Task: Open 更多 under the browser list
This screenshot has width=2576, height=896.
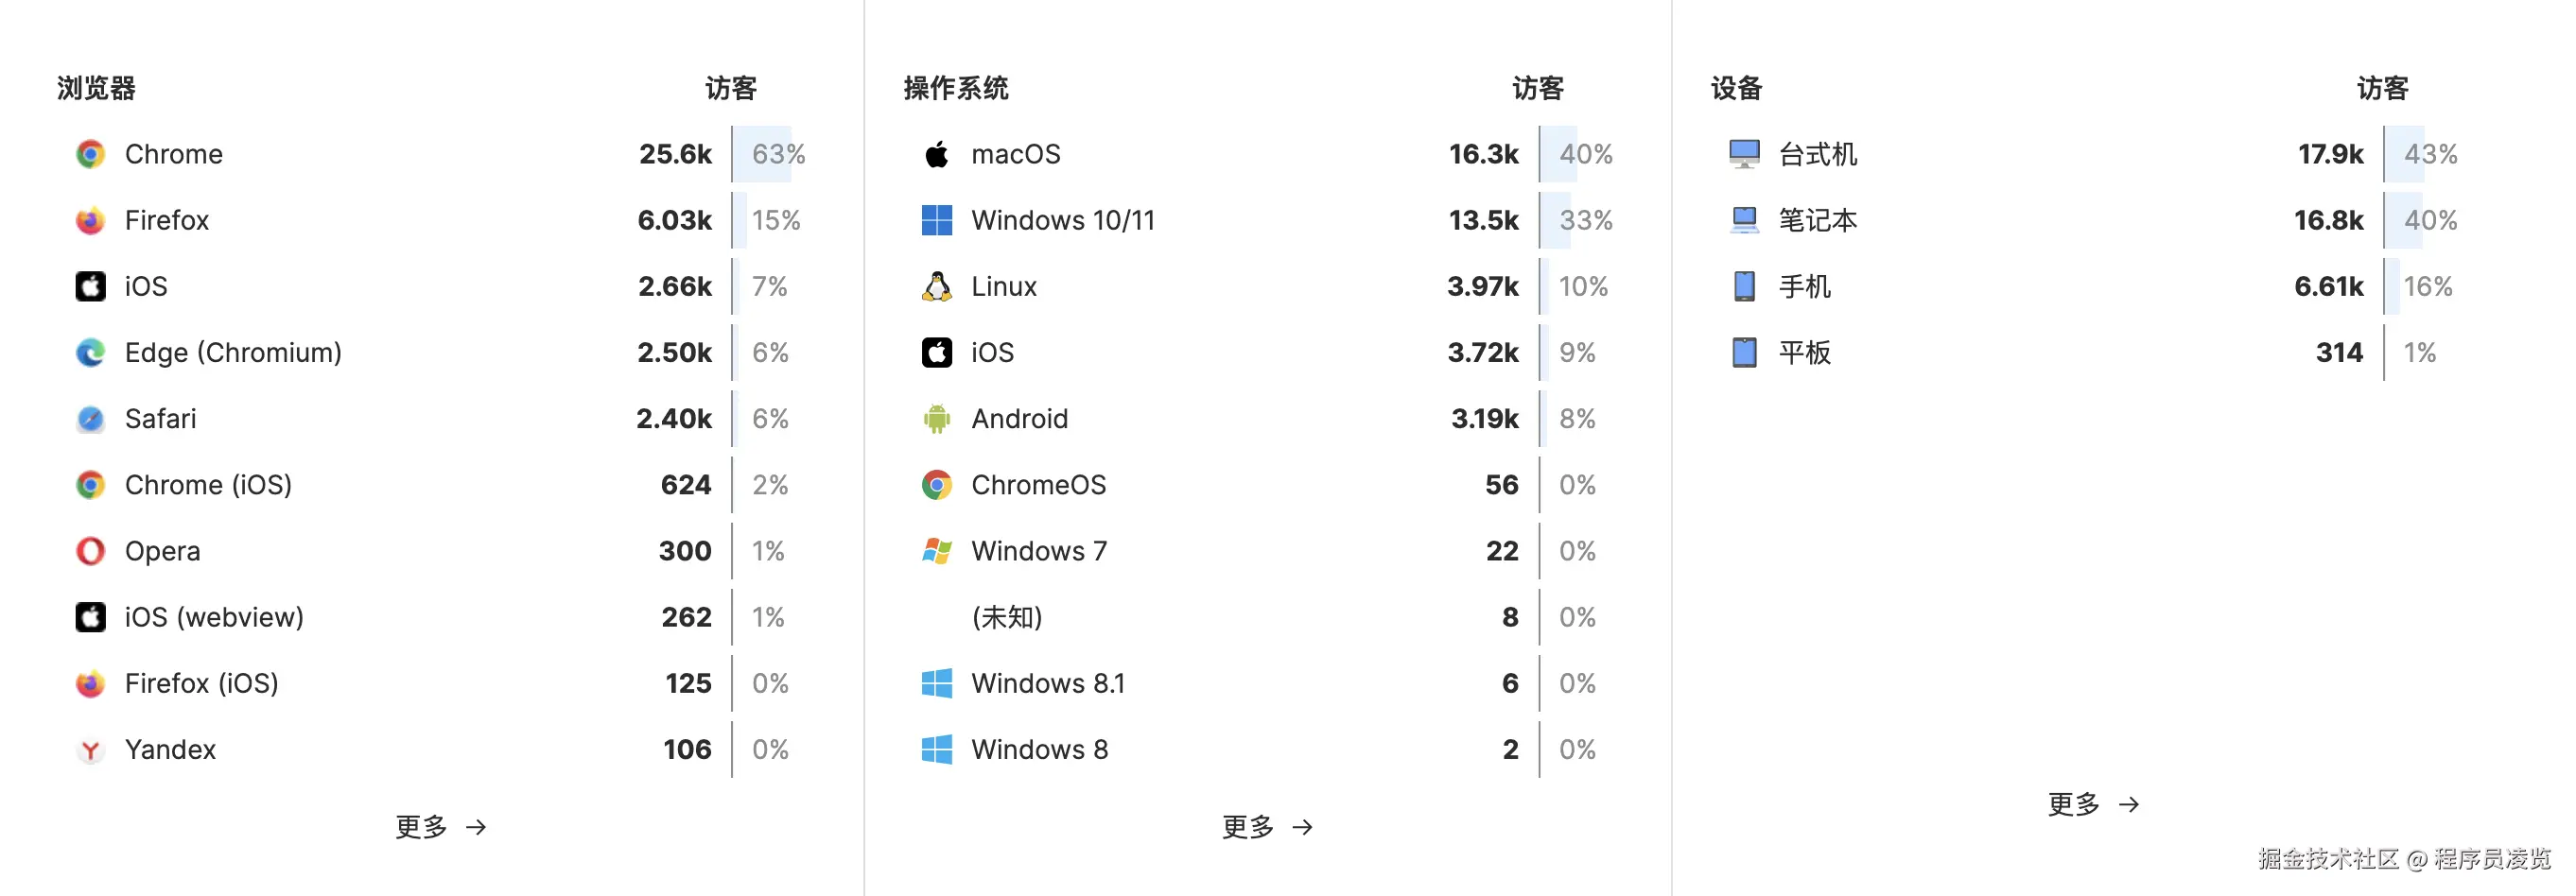Action: [441, 827]
